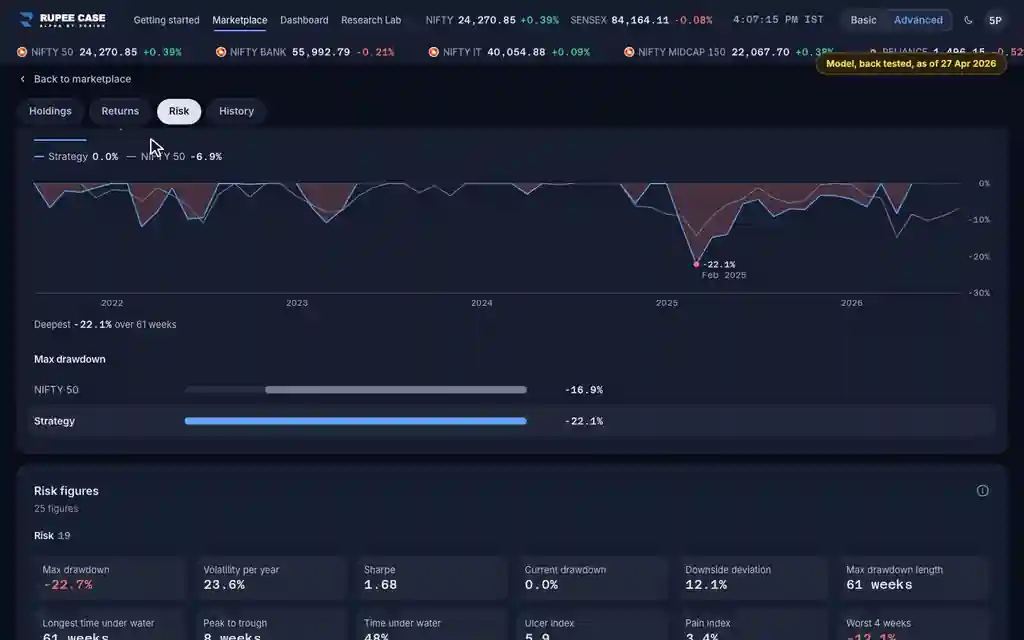
Task: Toggle the Strategy series in chart legend
Action: pos(76,157)
